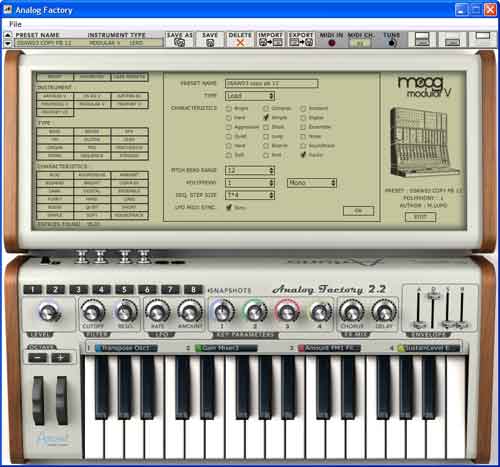Click the Tune knob in toolbar
Screen dimensions: 500x467
tap(392, 43)
